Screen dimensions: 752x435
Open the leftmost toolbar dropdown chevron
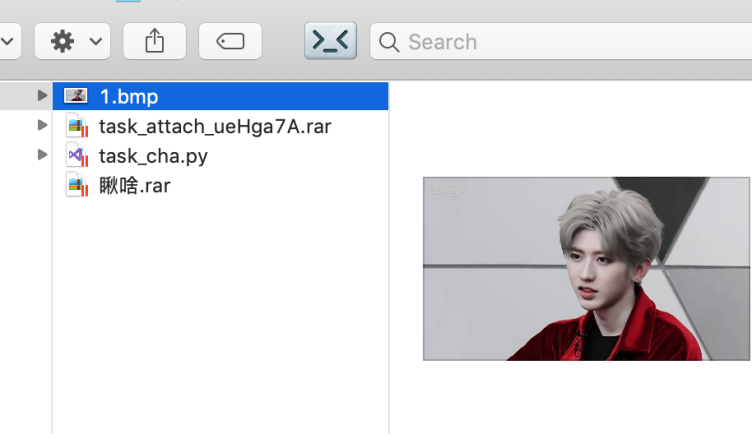pyautogui.click(x=8, y=42)
